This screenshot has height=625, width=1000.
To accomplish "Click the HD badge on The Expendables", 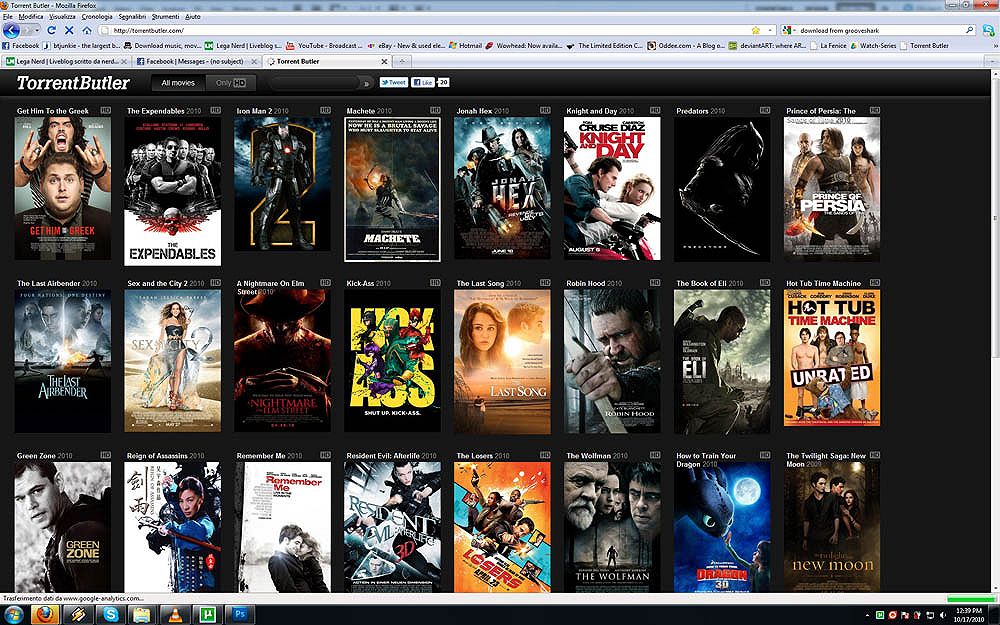I will [216, 110].
